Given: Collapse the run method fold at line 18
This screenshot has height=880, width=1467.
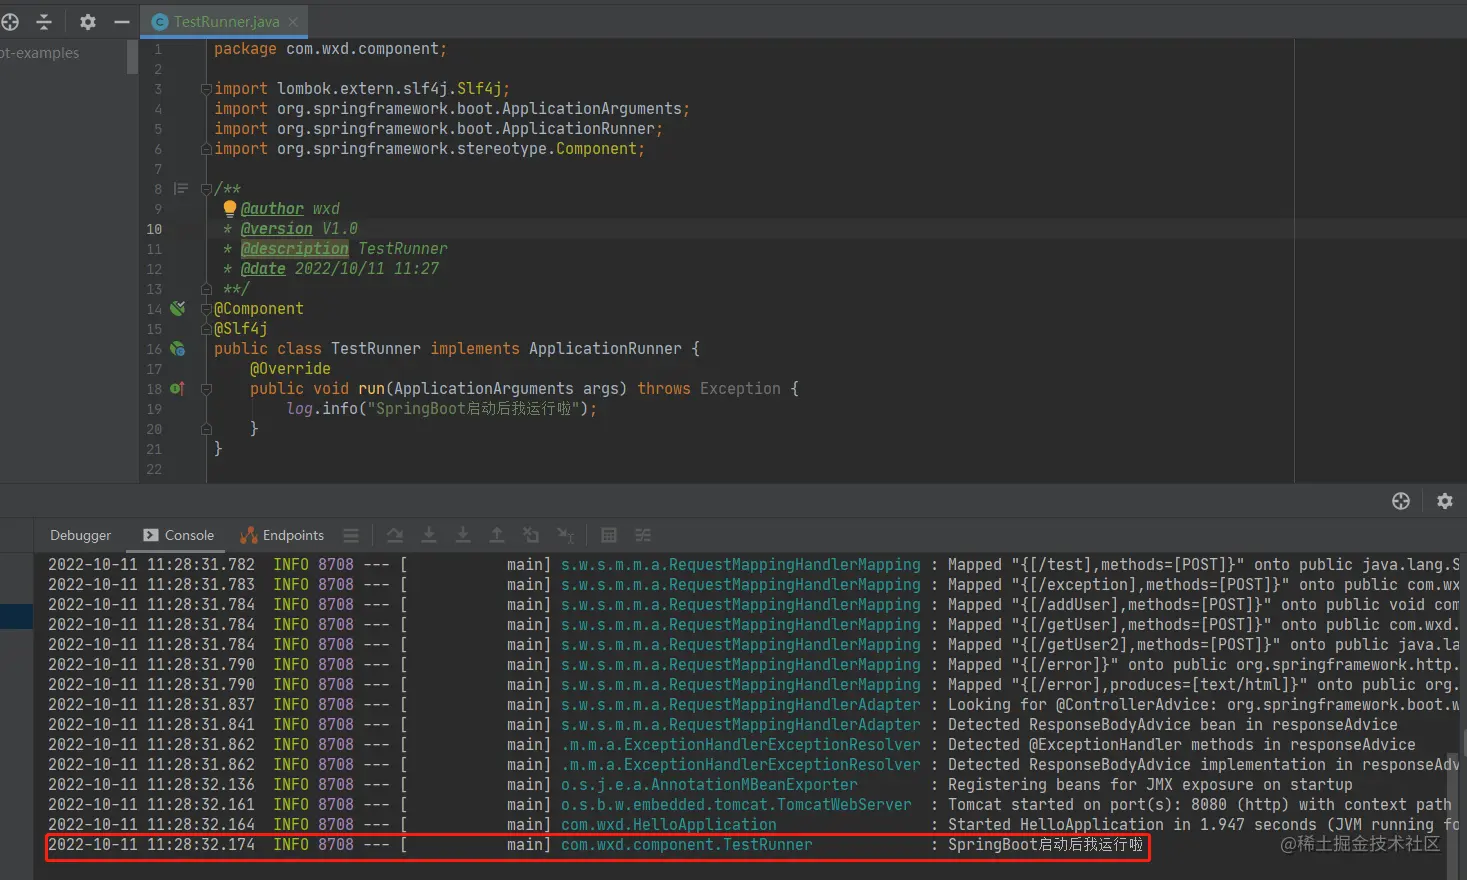Looking at the screenshot, I should click(206, 388).
